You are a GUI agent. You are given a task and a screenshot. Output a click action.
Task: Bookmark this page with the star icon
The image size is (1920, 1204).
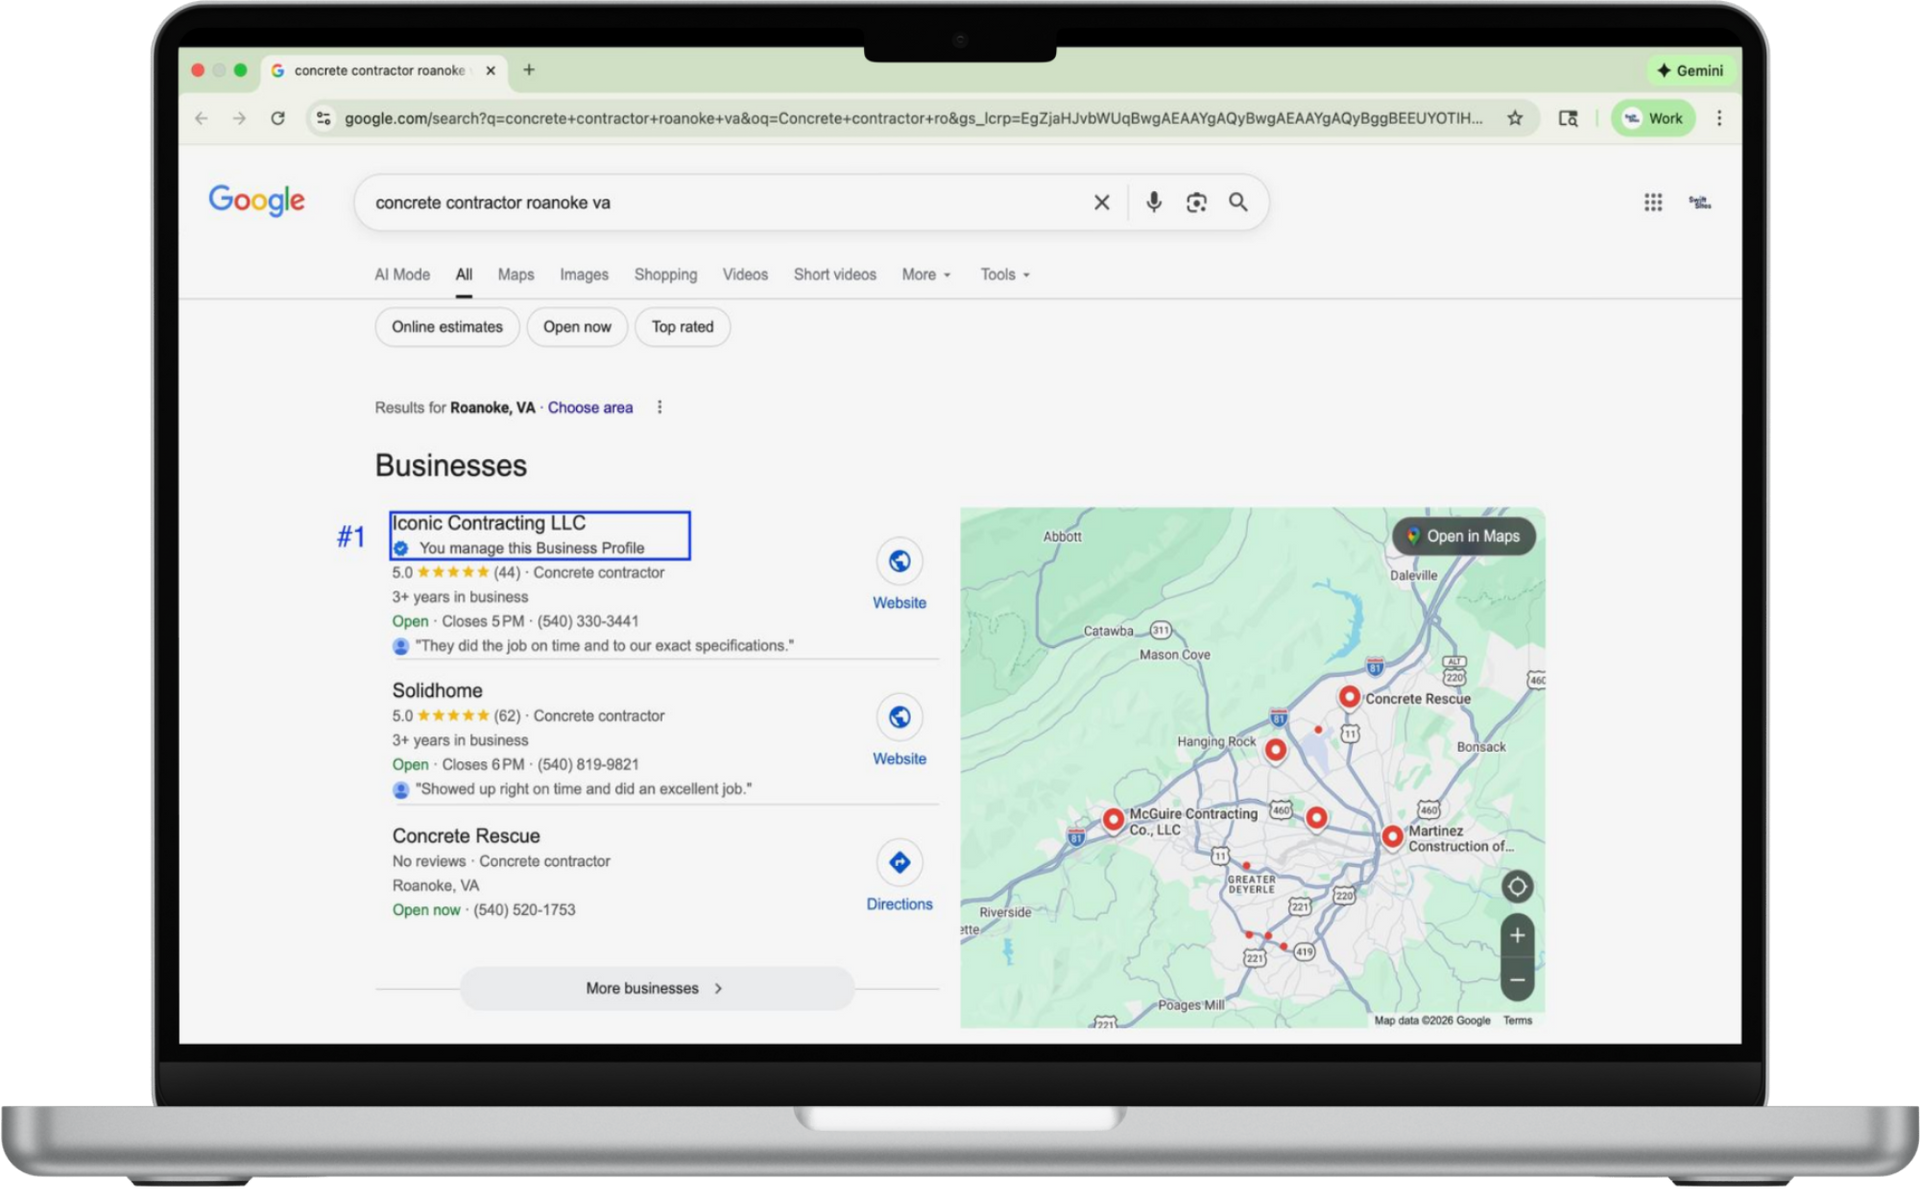(1516, 117)
